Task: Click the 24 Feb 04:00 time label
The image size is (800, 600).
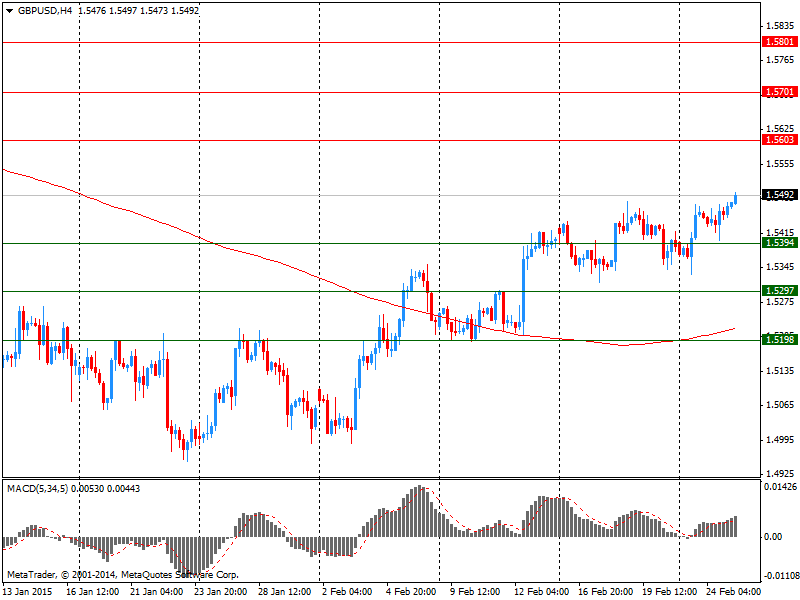Action: pyautogui.click(x=733, y=592)
